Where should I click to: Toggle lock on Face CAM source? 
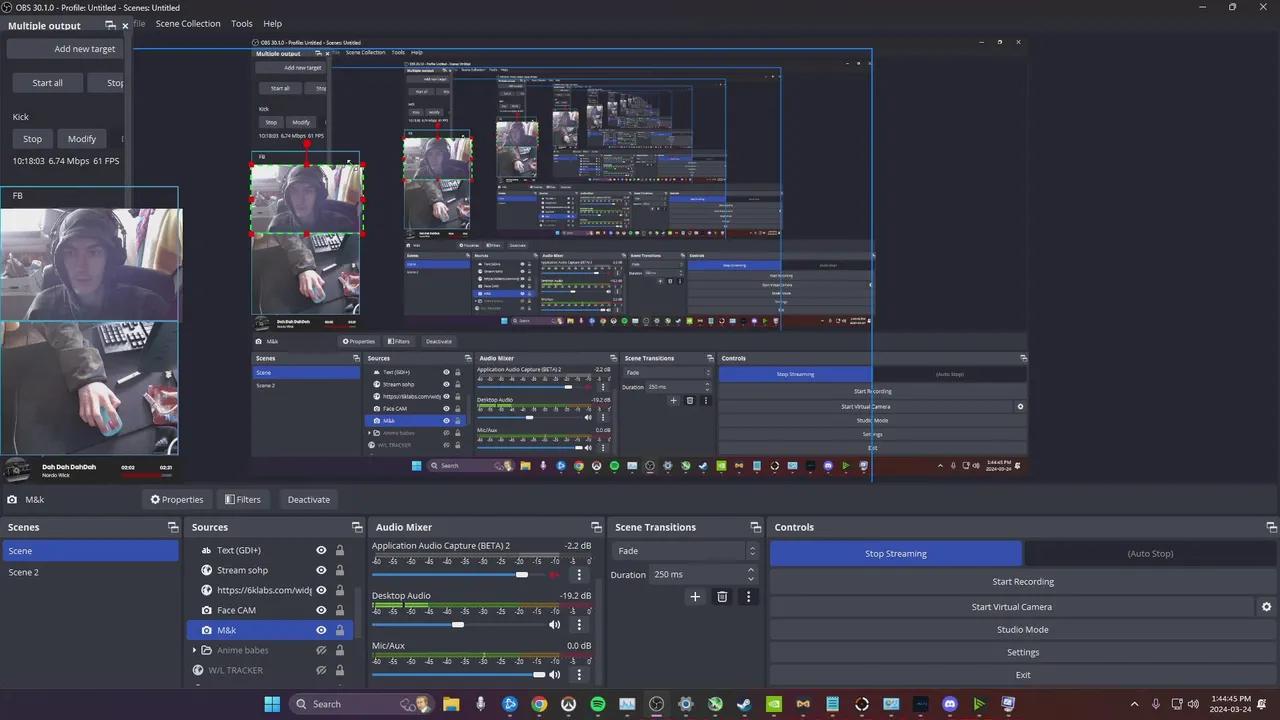click(x=340, y=610)
